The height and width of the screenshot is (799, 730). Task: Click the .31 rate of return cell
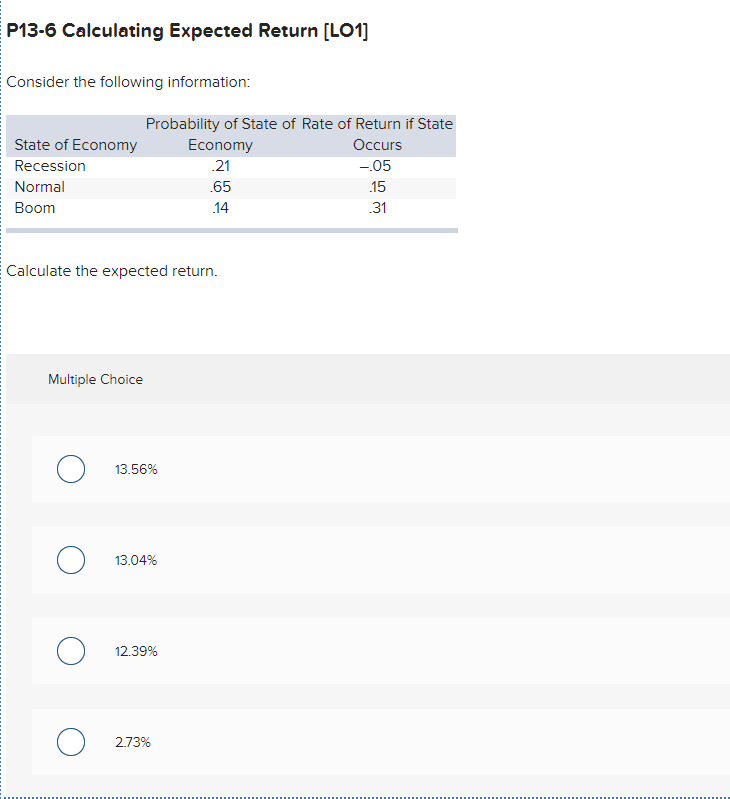click(377, 208)
